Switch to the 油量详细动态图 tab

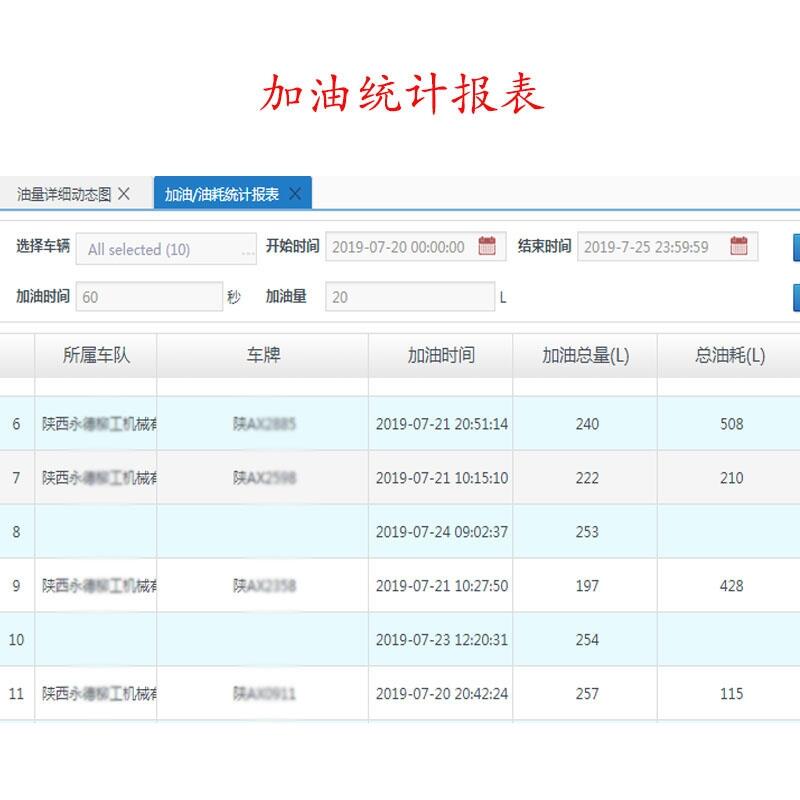tap(64, 194)
